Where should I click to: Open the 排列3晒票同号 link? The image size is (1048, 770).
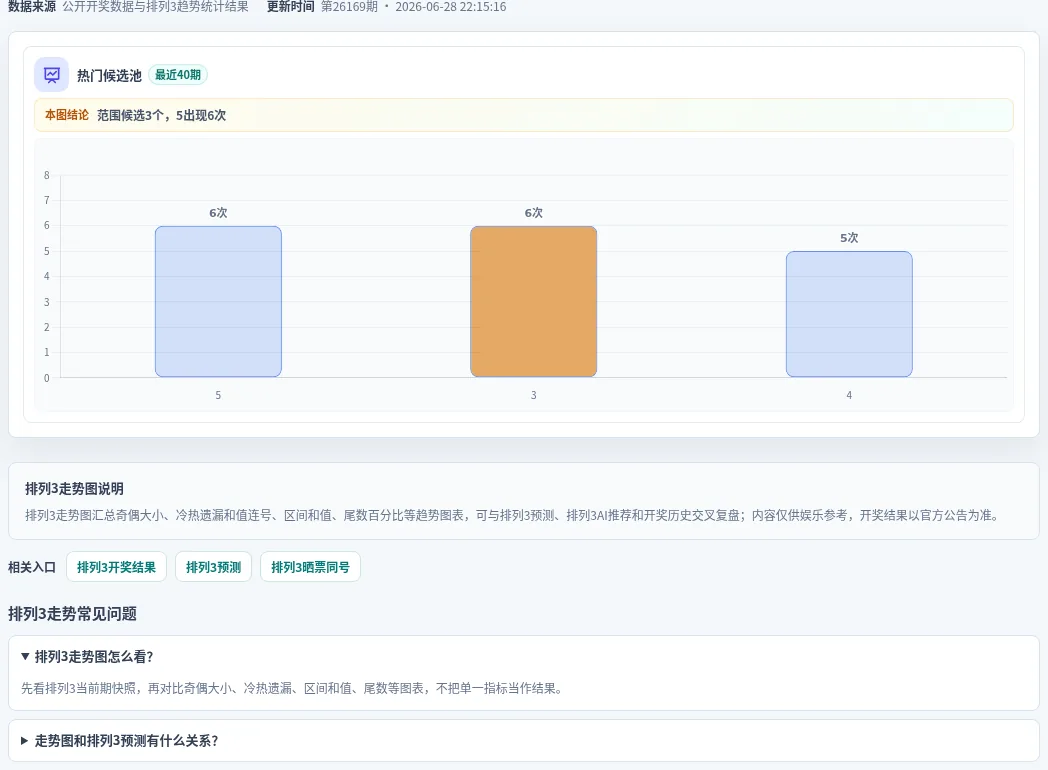310,567
